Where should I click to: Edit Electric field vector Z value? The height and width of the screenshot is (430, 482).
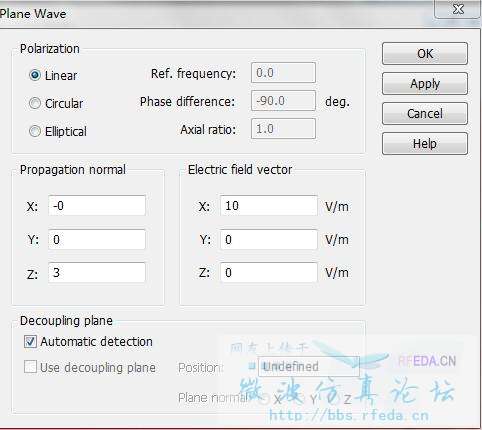point(269,273)
